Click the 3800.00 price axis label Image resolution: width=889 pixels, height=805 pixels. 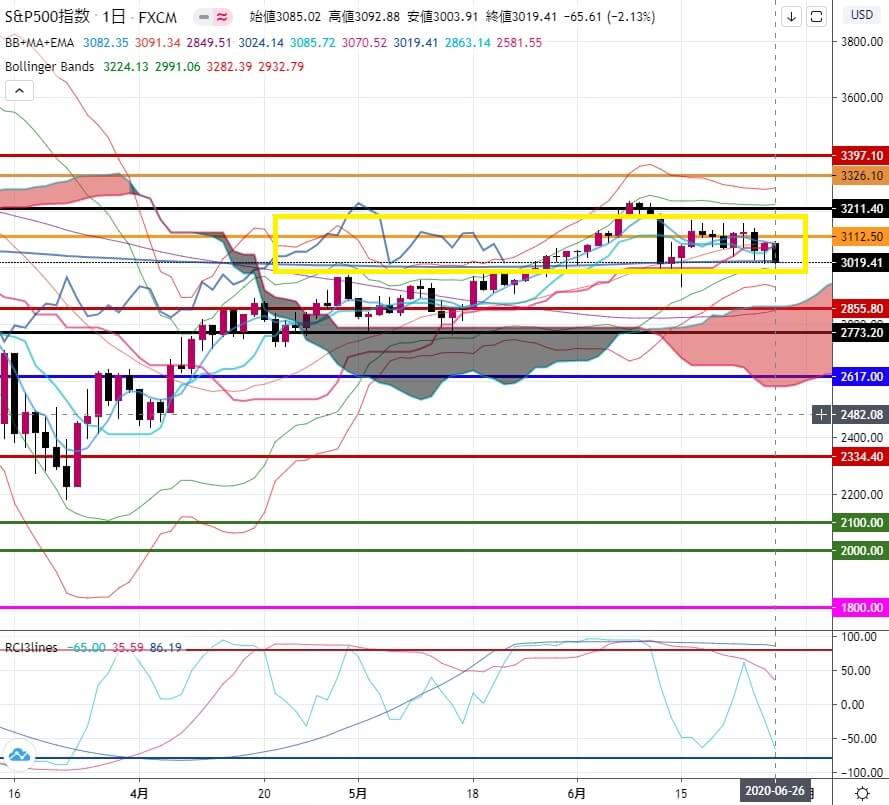862,41
